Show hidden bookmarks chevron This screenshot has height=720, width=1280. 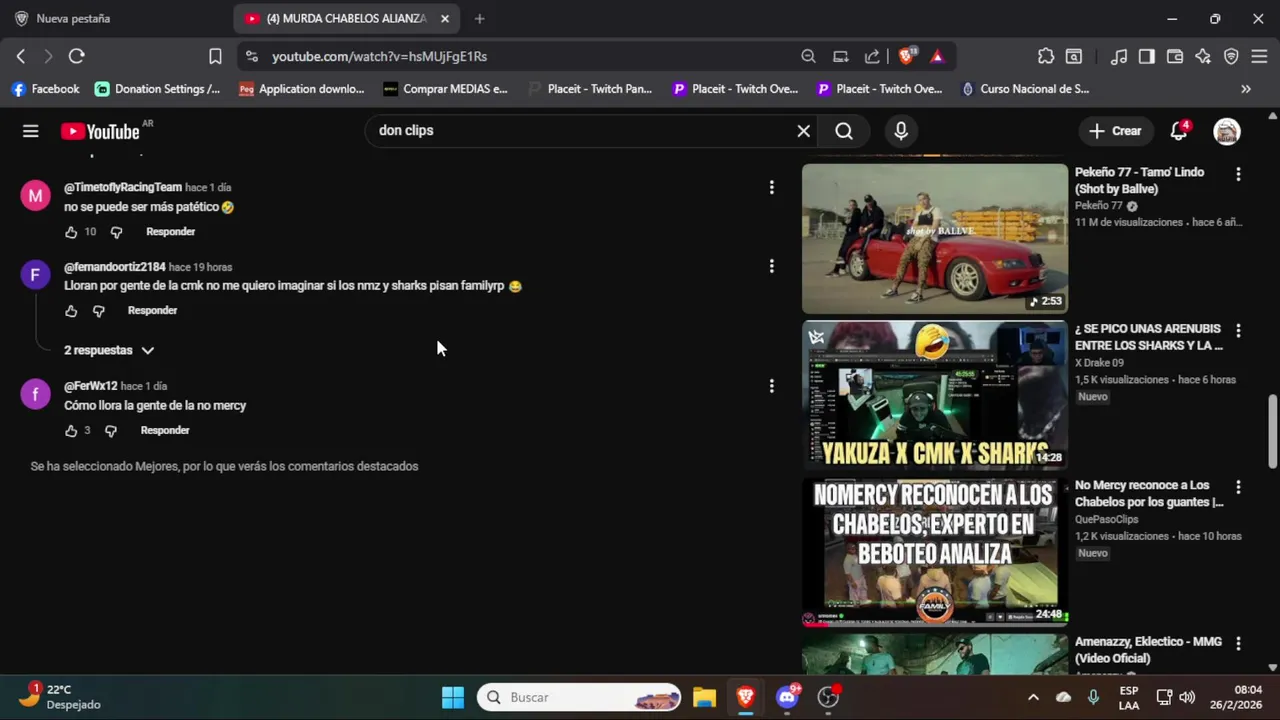point(1246,89)
